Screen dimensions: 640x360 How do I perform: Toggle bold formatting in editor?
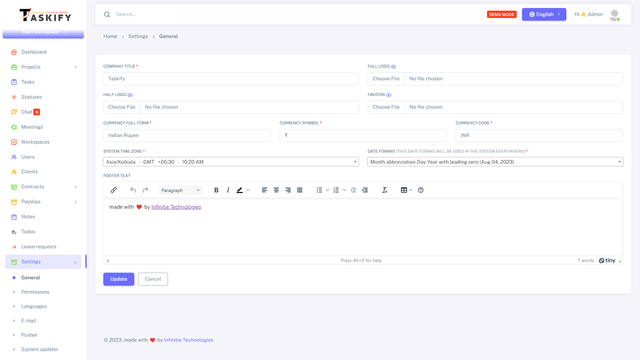216,190
